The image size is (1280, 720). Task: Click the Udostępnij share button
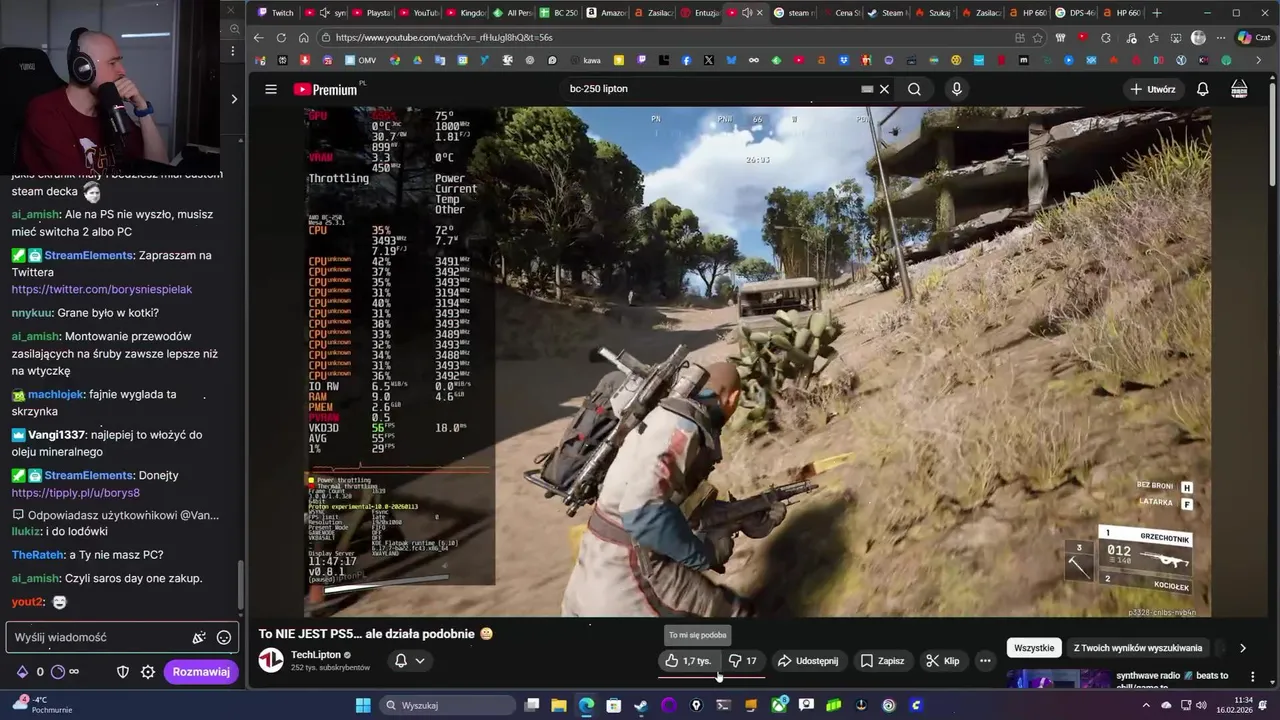[x=808, y=661]
